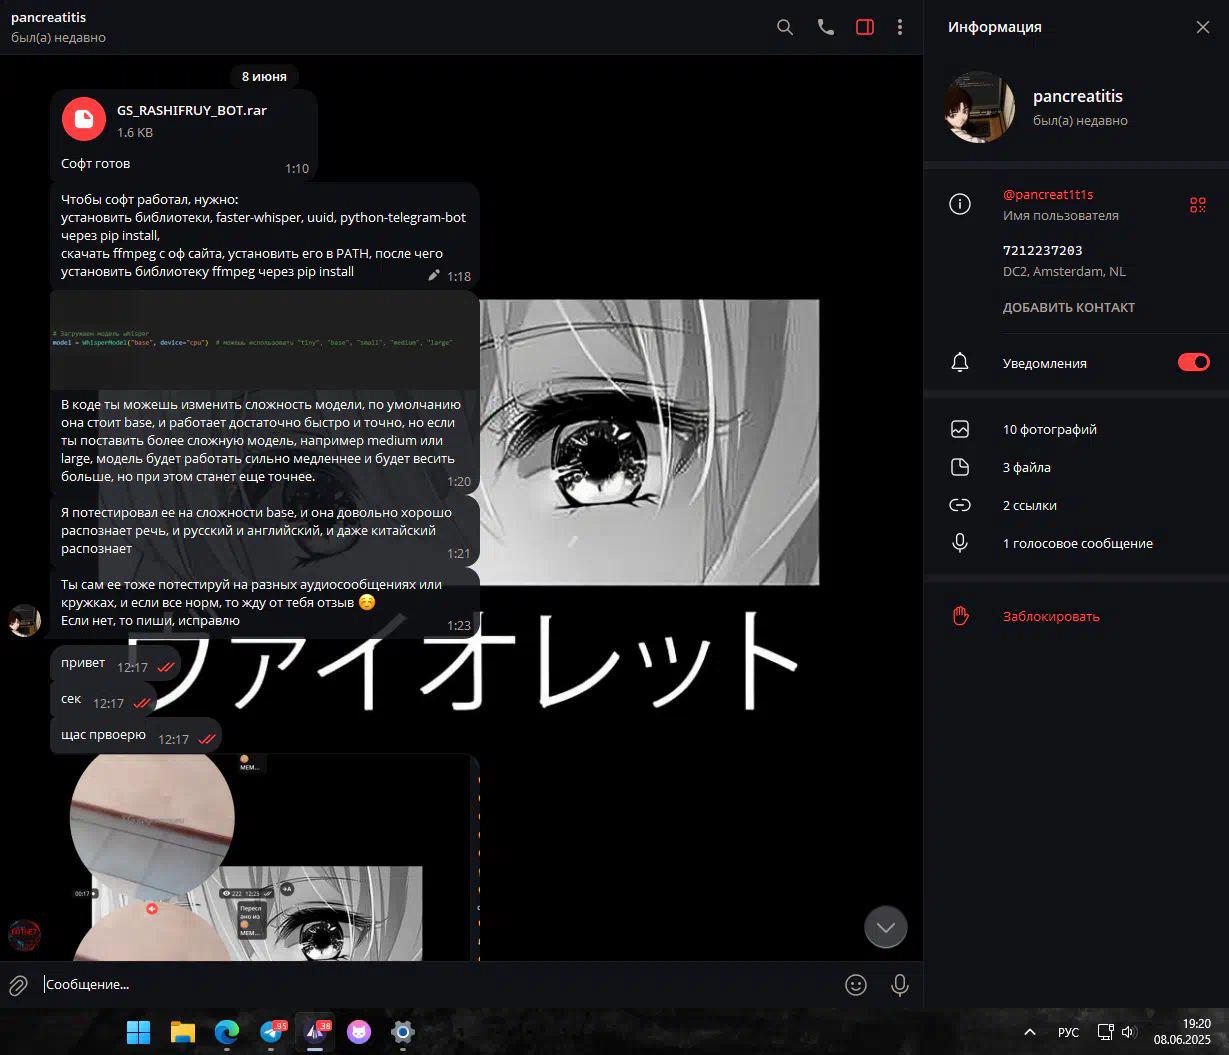
Task: Click the 'Софт готов' caption
Action: (x=95, y=163)
